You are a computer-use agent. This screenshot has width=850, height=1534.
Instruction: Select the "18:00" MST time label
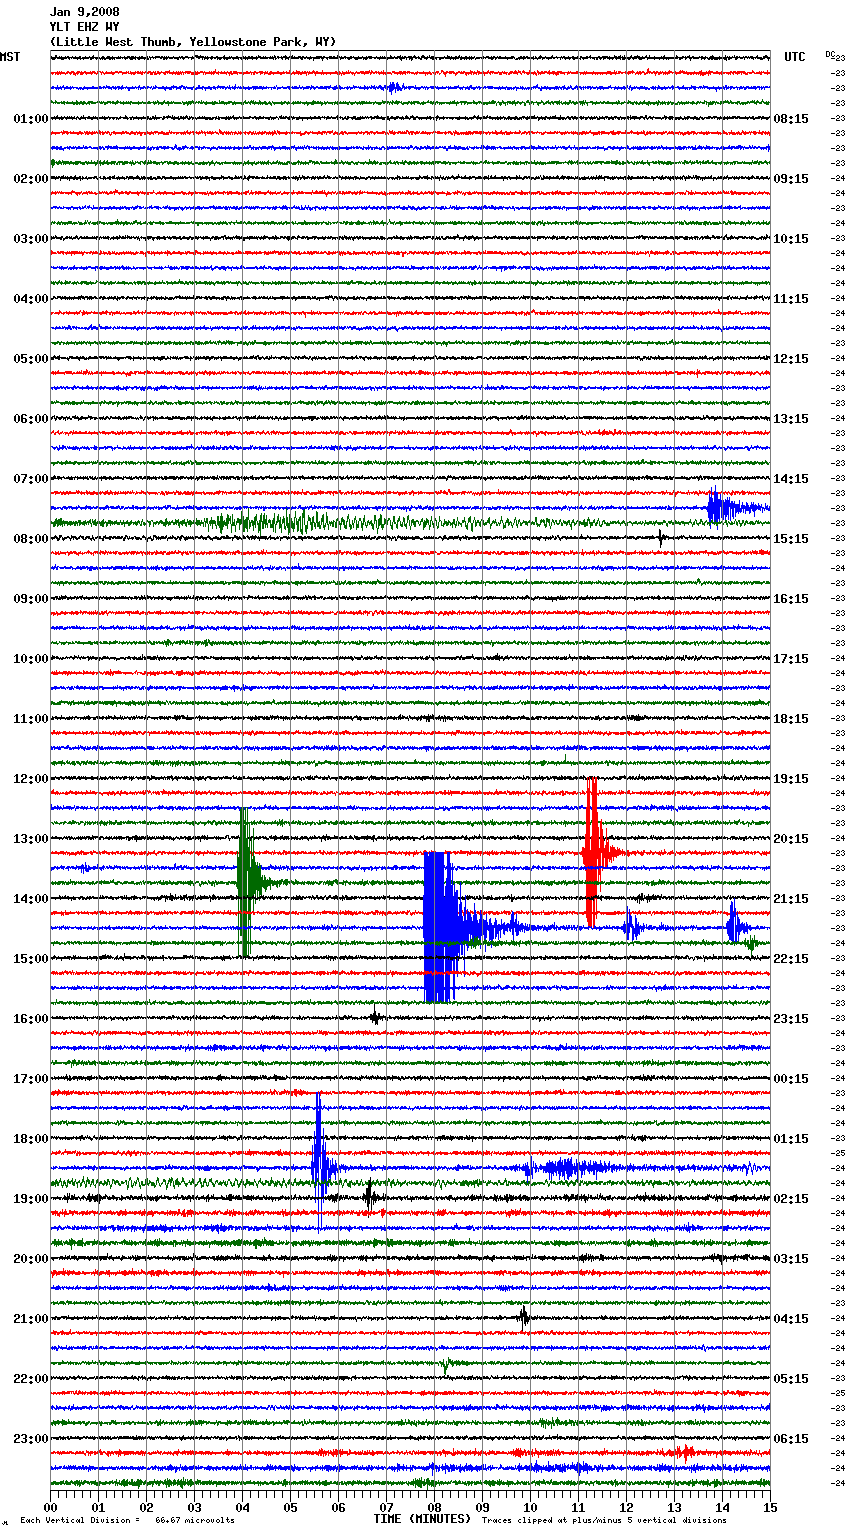[30, 1139]
